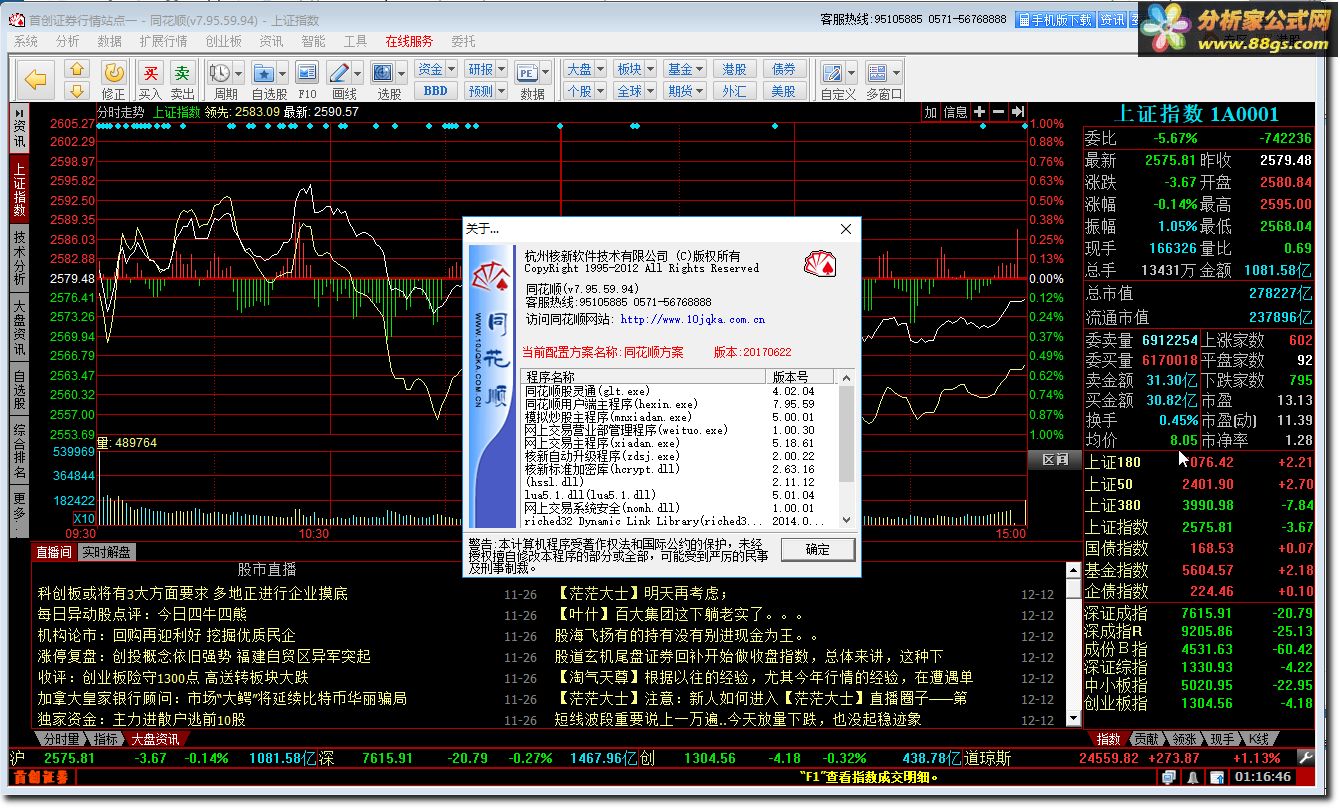Open the 扩展行情 menu
This screenshot has width=1340, height=808.
tap(163, 41)
